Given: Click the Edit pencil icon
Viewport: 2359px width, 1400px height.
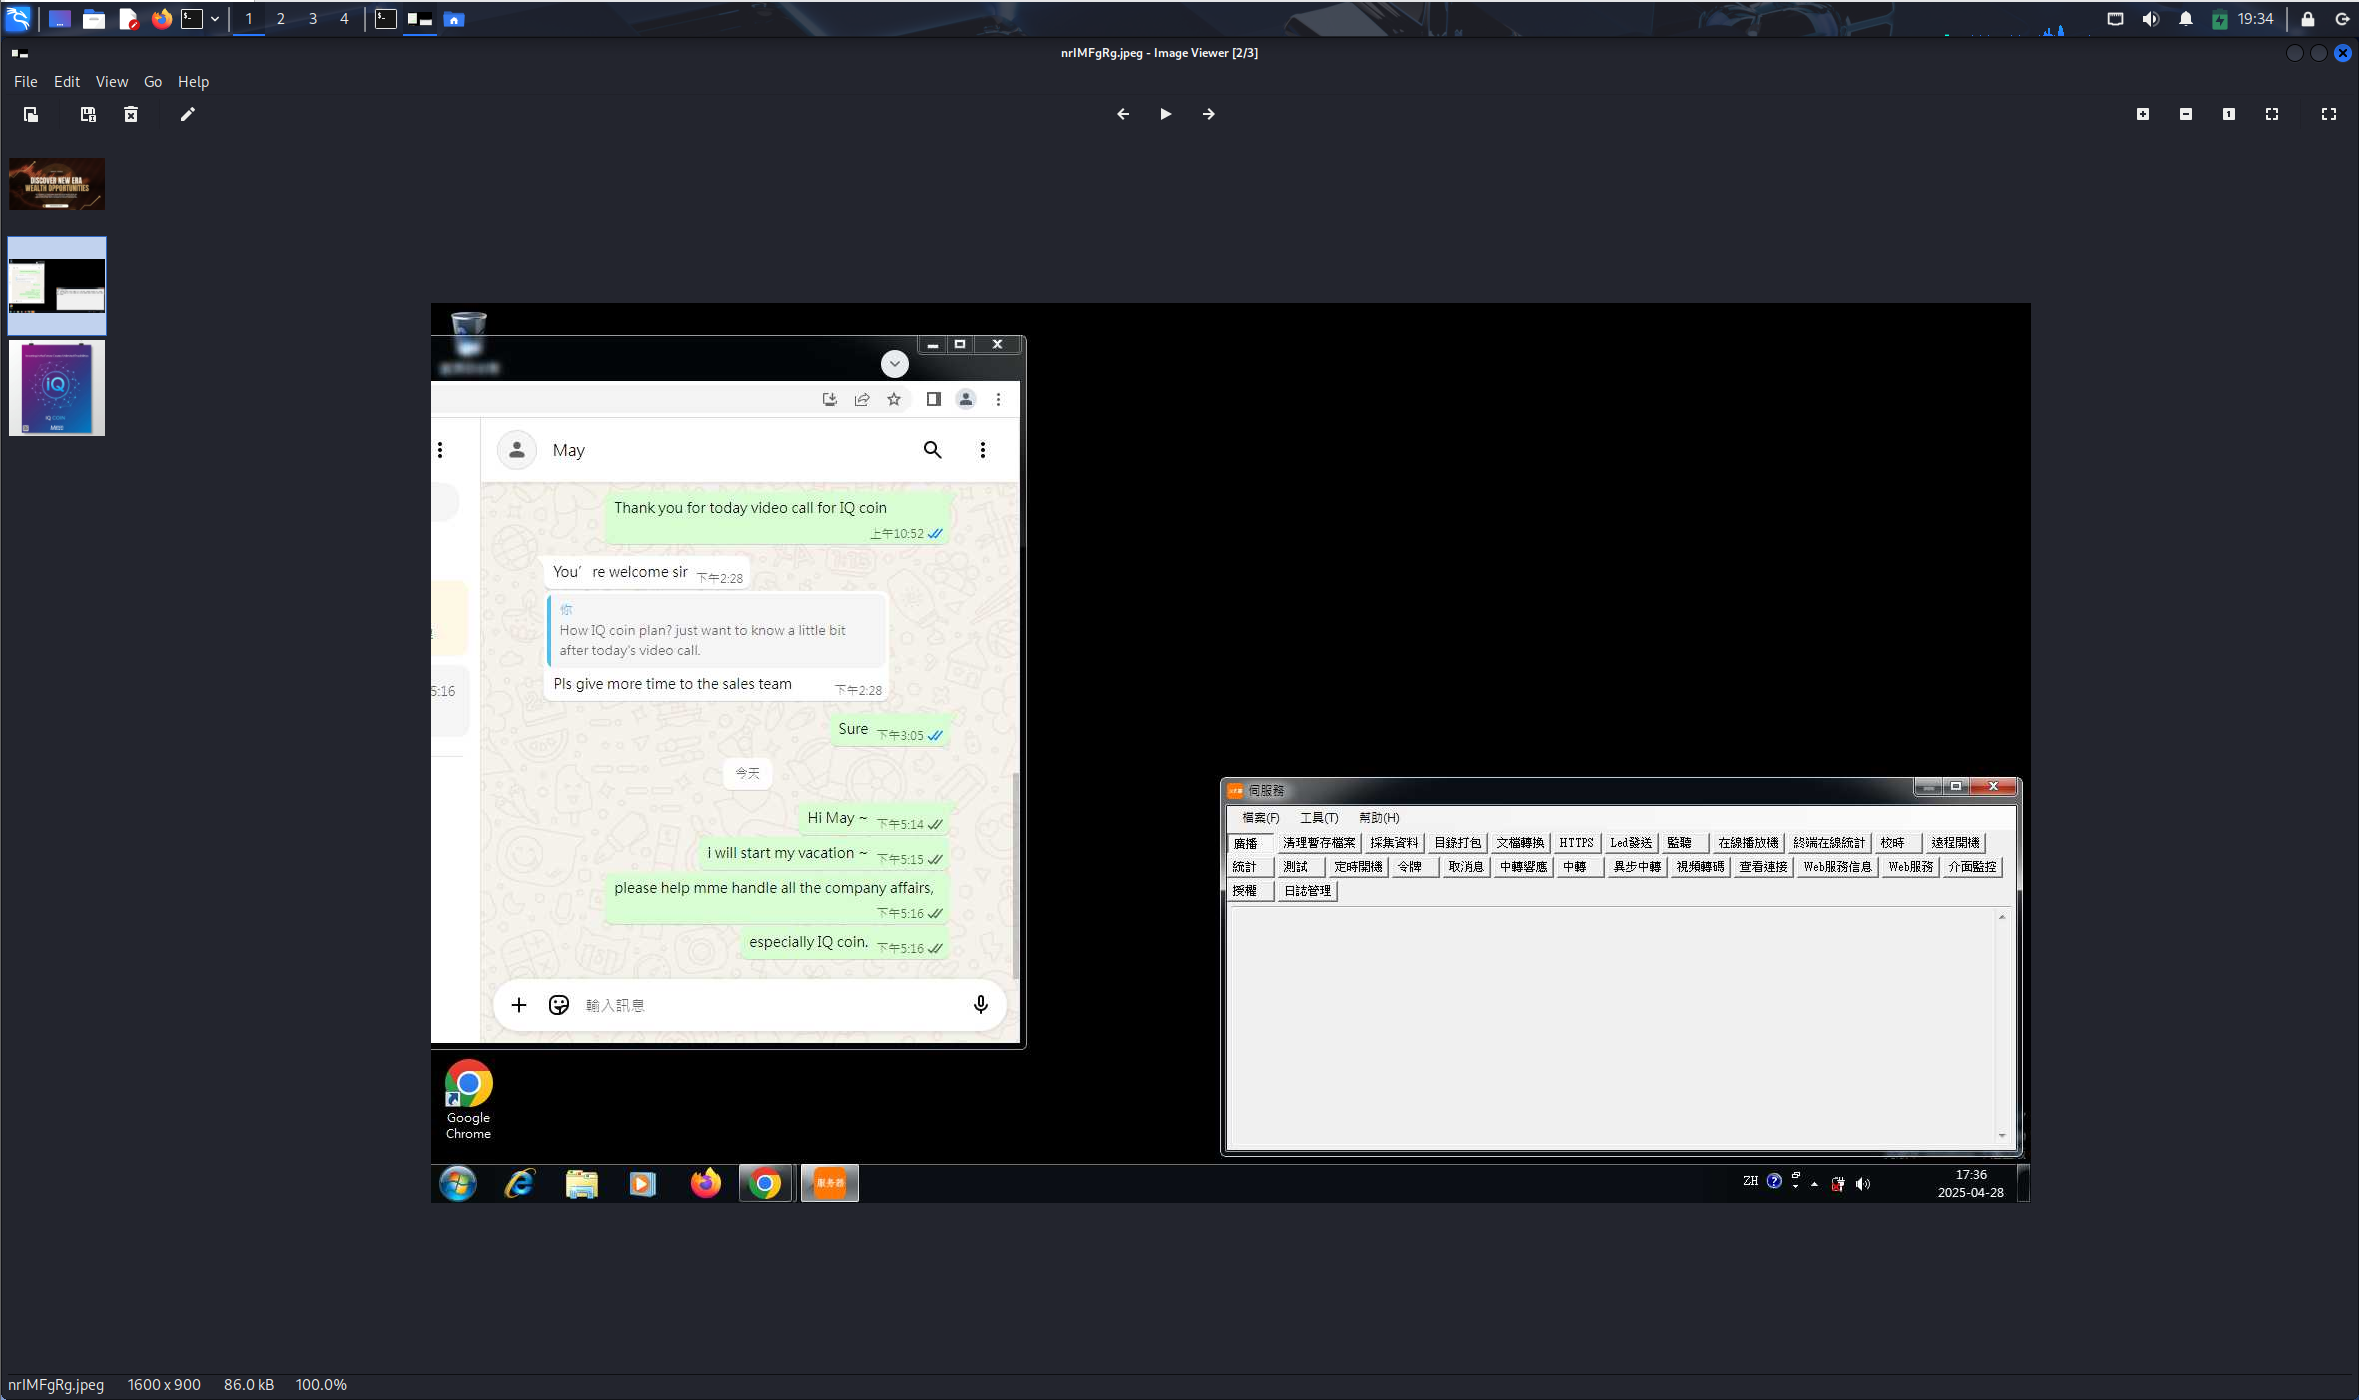Looking at the screenshot, I should point(187,114).
